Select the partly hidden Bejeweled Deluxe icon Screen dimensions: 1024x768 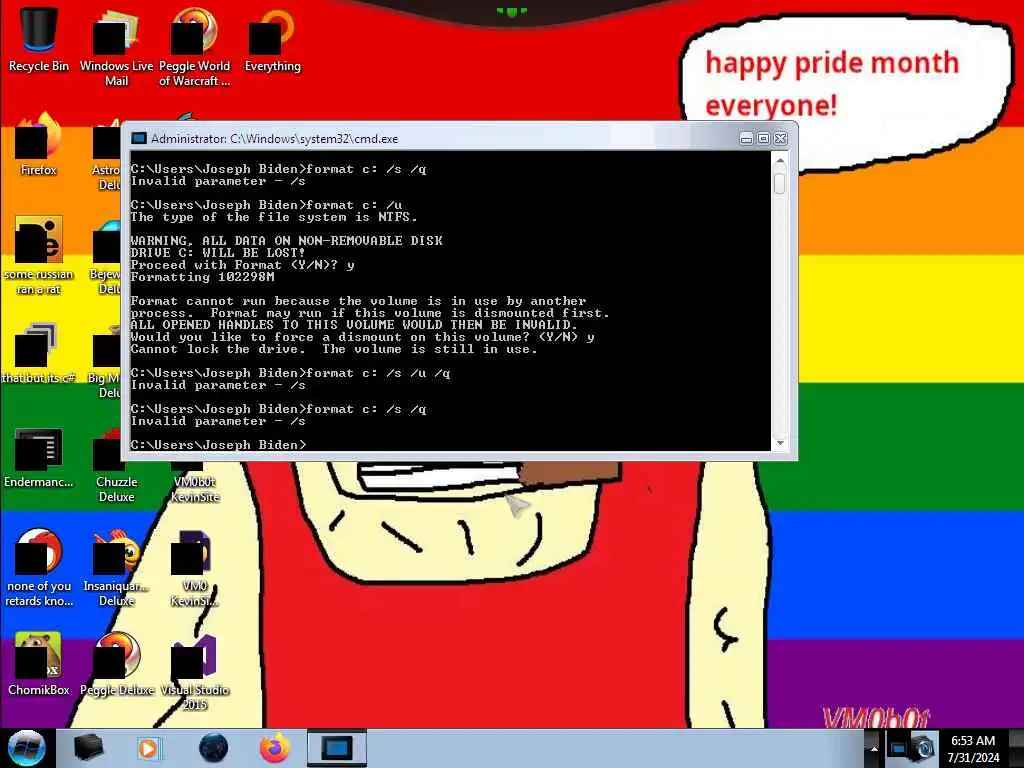[x=106, y=258]
